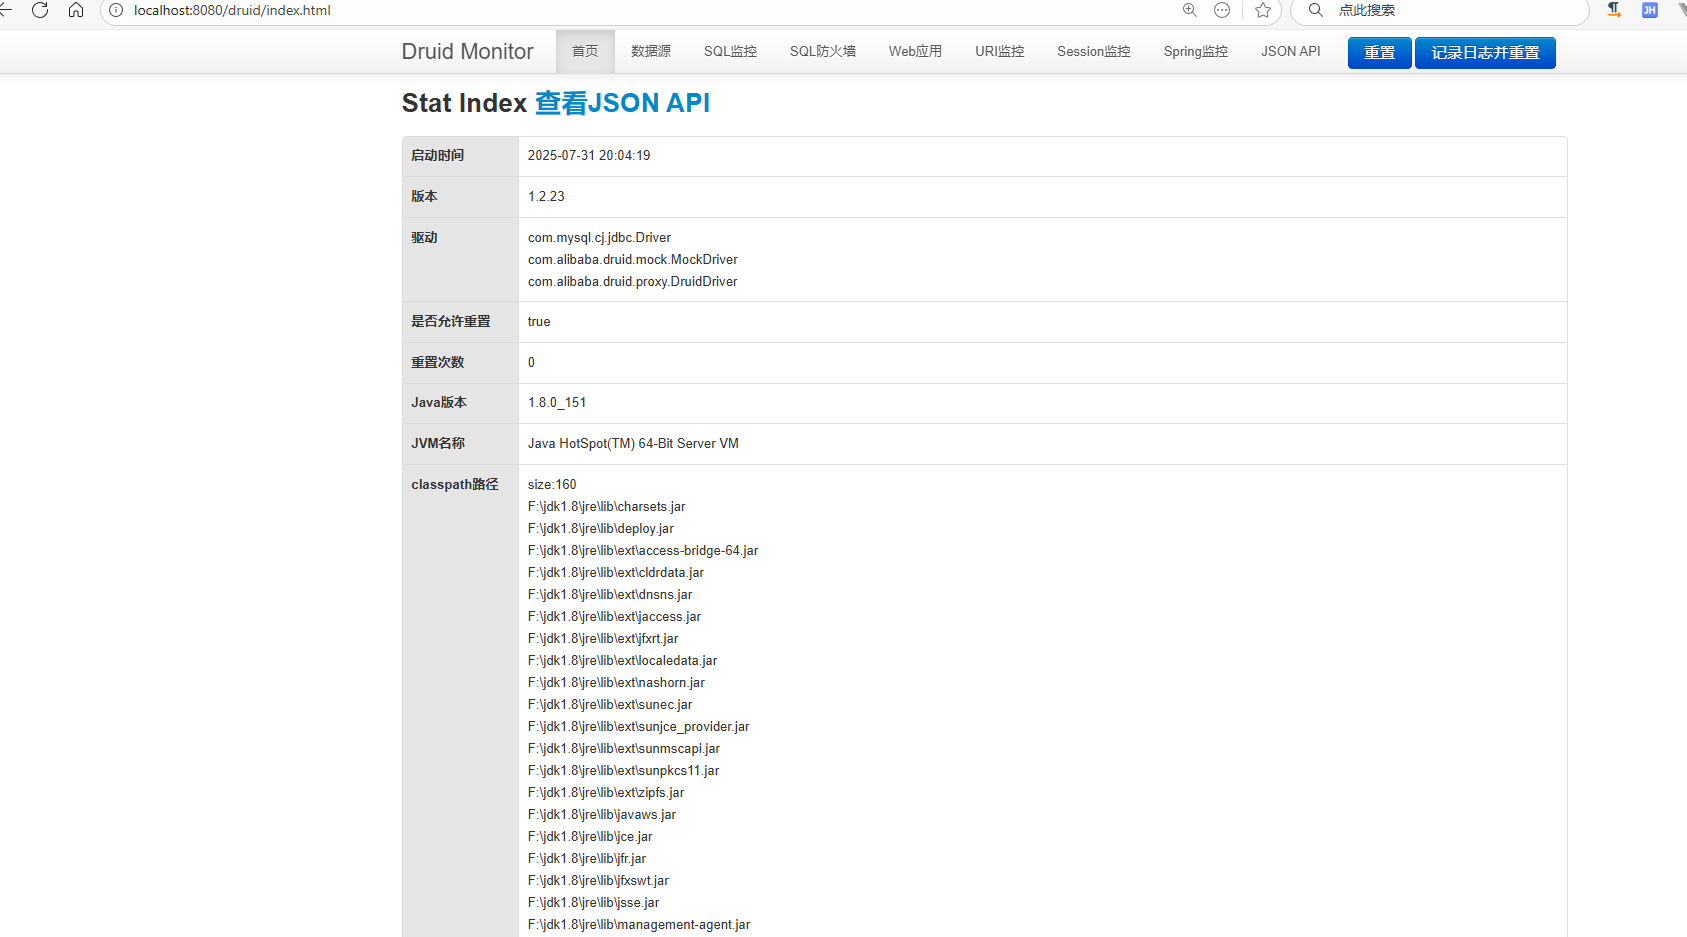Click the management-agent.jar classpath entry
The height and width of the screenshot is (937, 1687).
pyautogui.click(x=639, y=924)
